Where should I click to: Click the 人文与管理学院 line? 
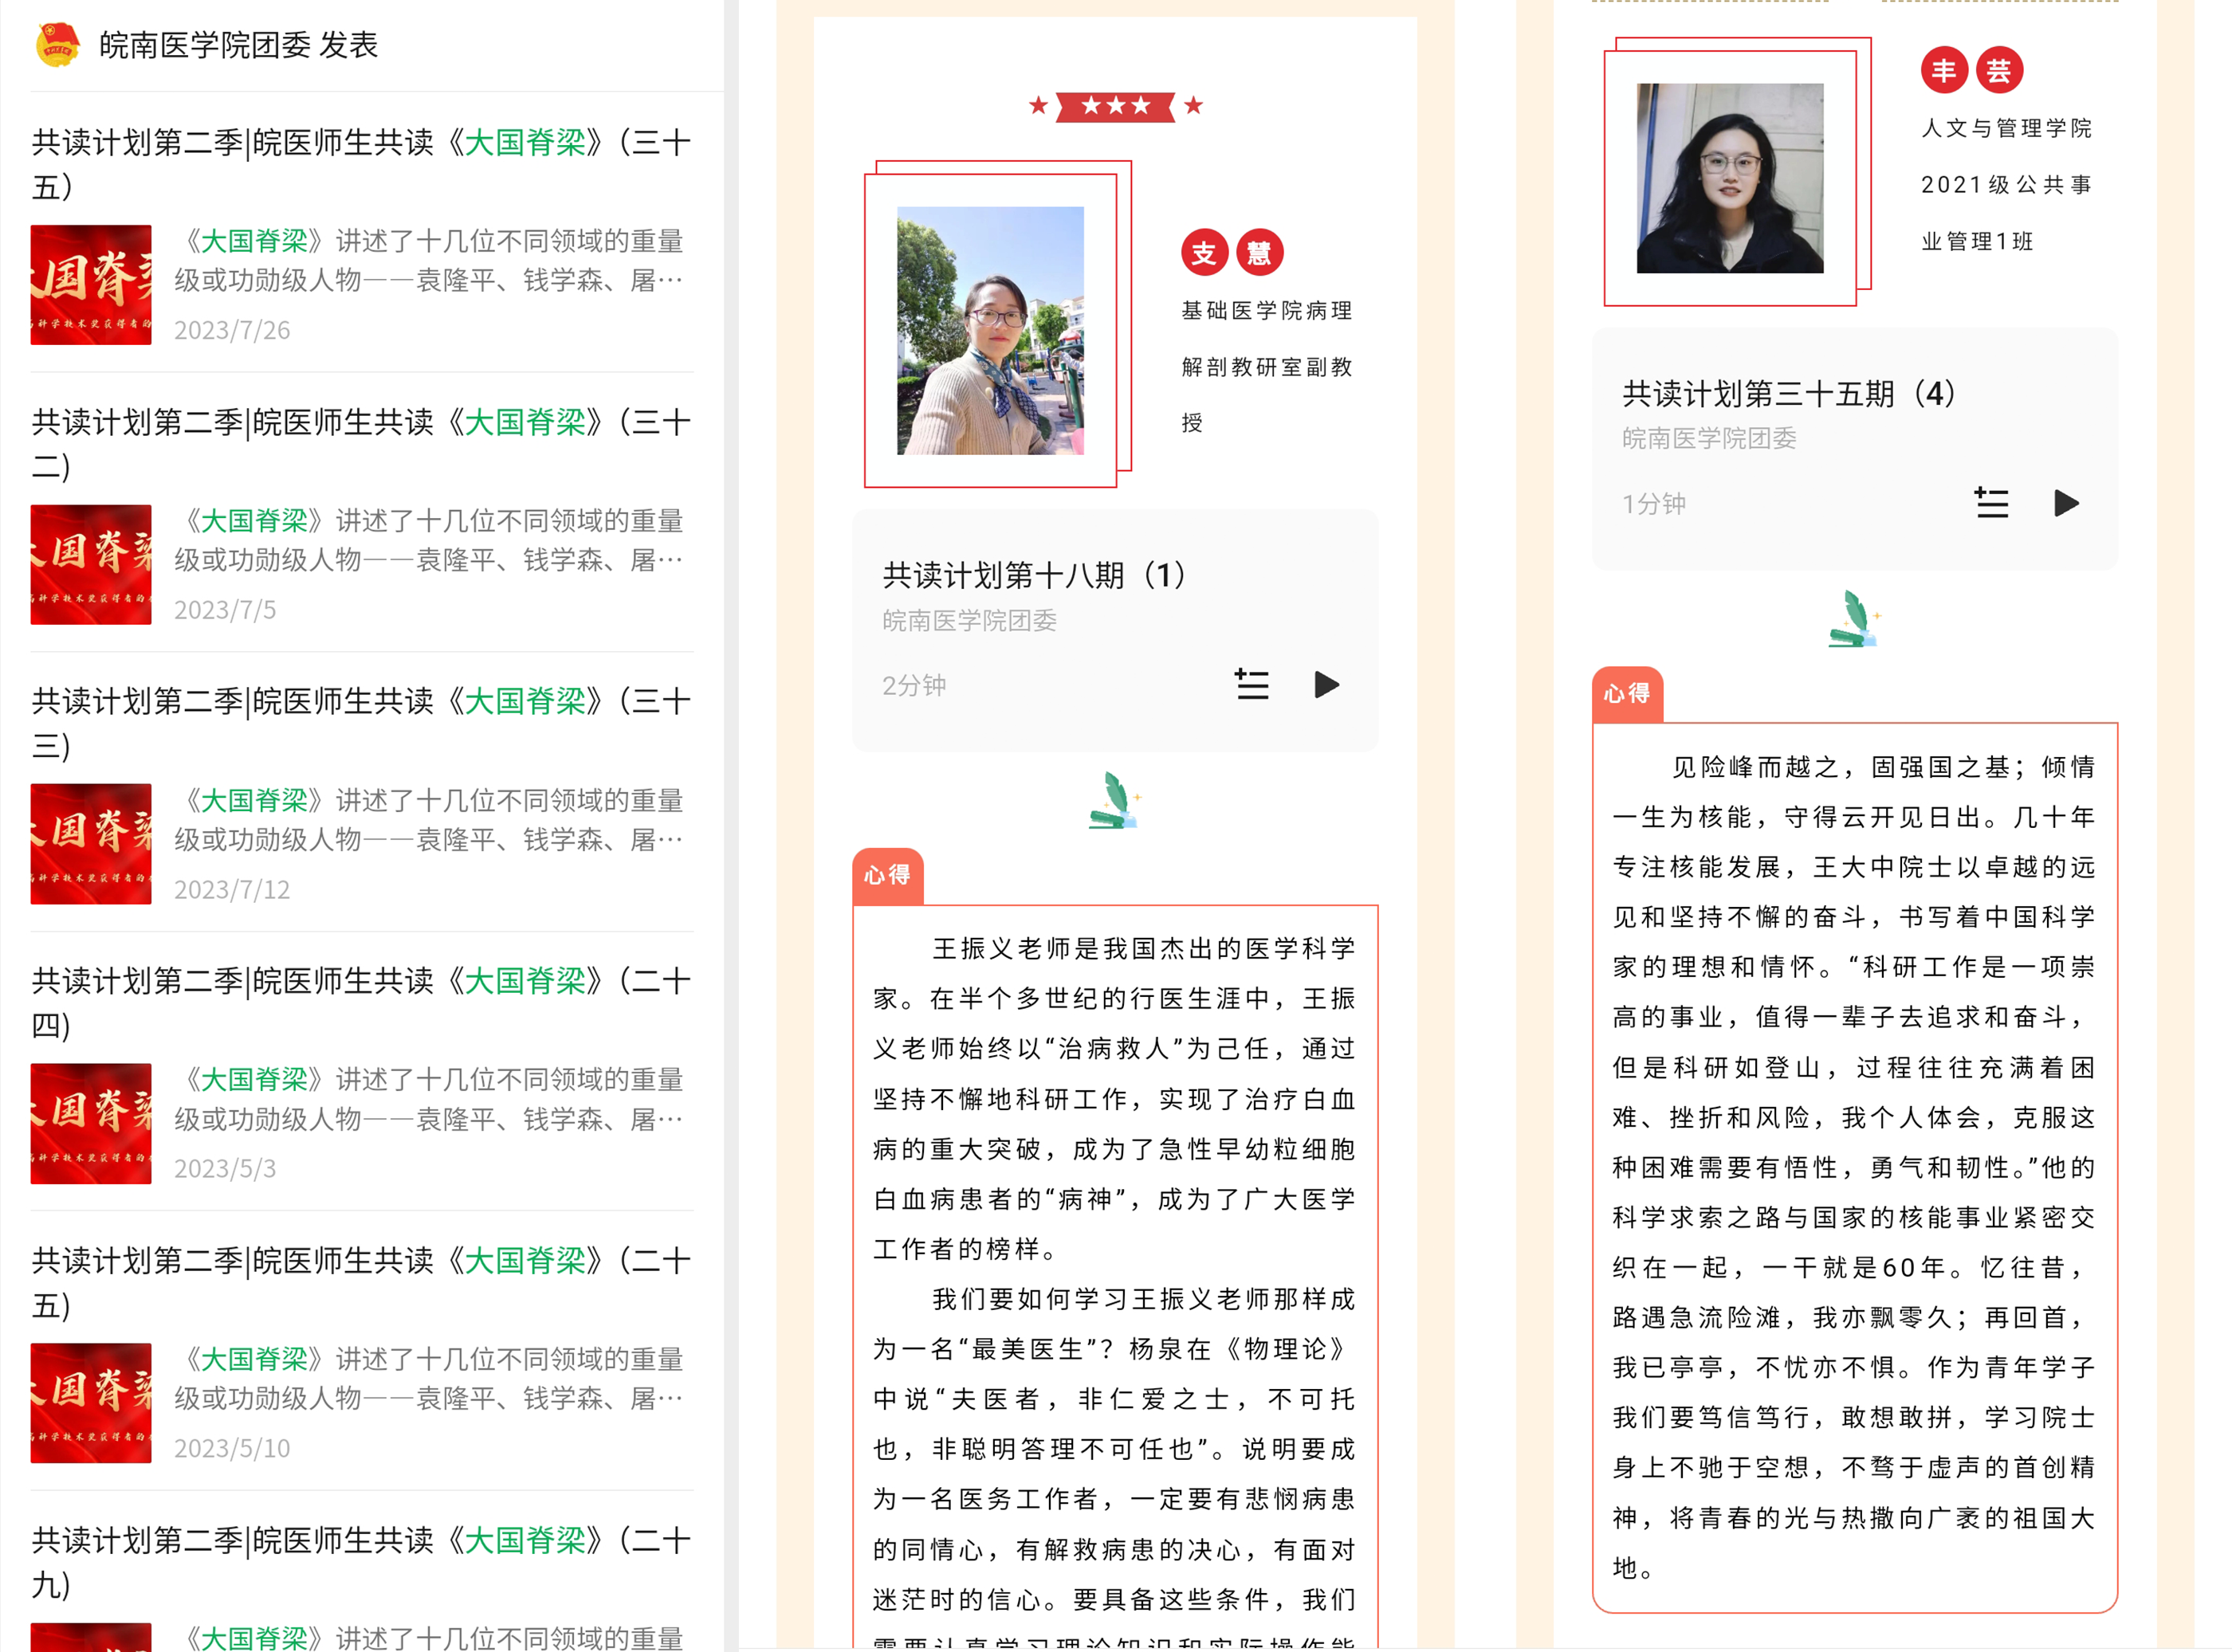2006,128
